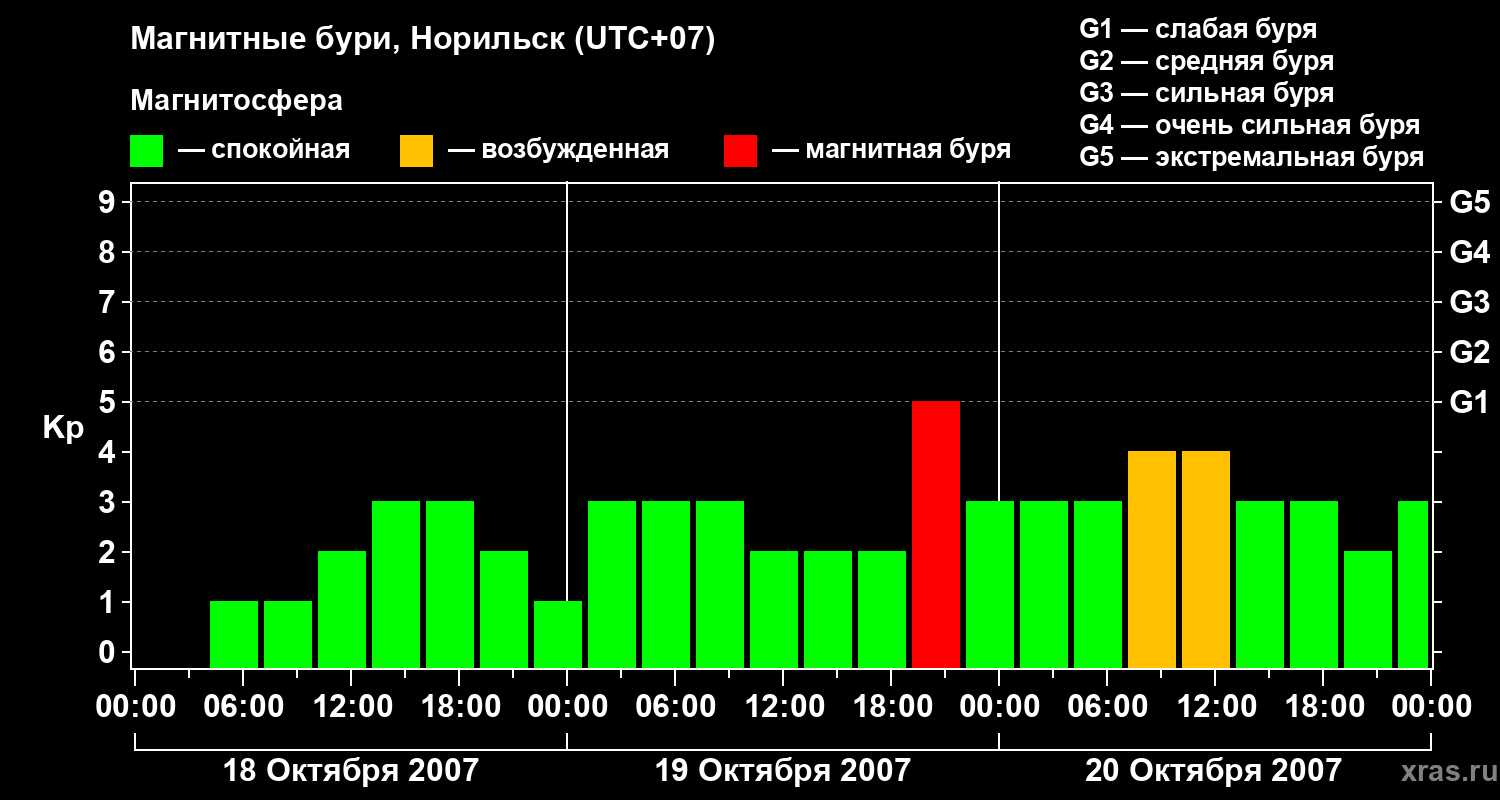This screenshot has height=800, width=1500.
Task: Click the 'G5 — экстремальная буря' legend entry
Action: click(1252, 157)
